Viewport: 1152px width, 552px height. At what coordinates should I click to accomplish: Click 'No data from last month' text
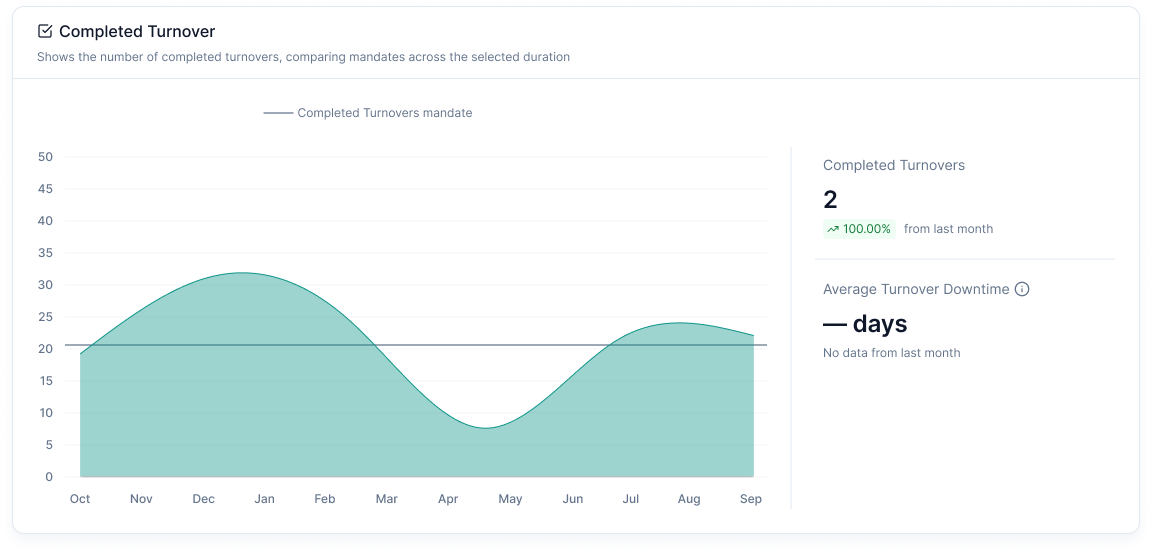[x=891, y=353]
